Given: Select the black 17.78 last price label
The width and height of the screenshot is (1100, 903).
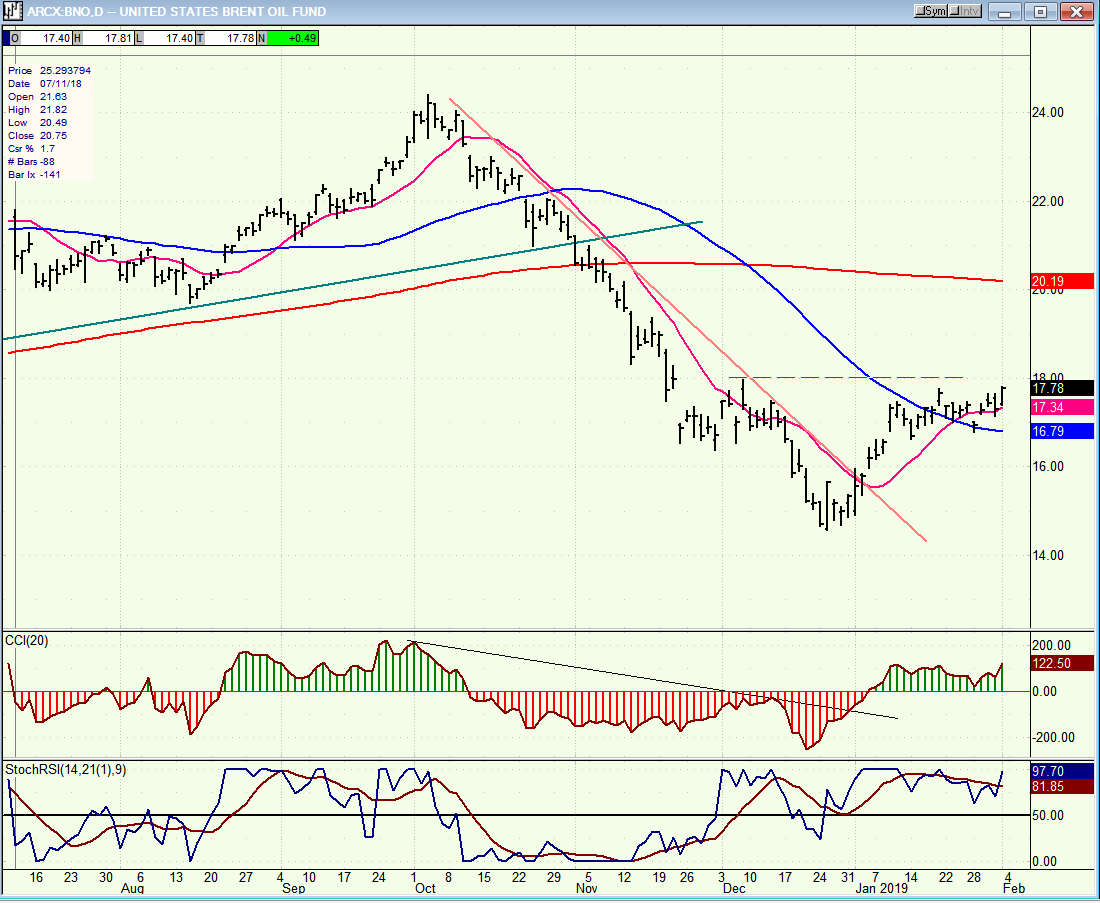Looking at the screenshot, I should click(x=1062, y=388).
